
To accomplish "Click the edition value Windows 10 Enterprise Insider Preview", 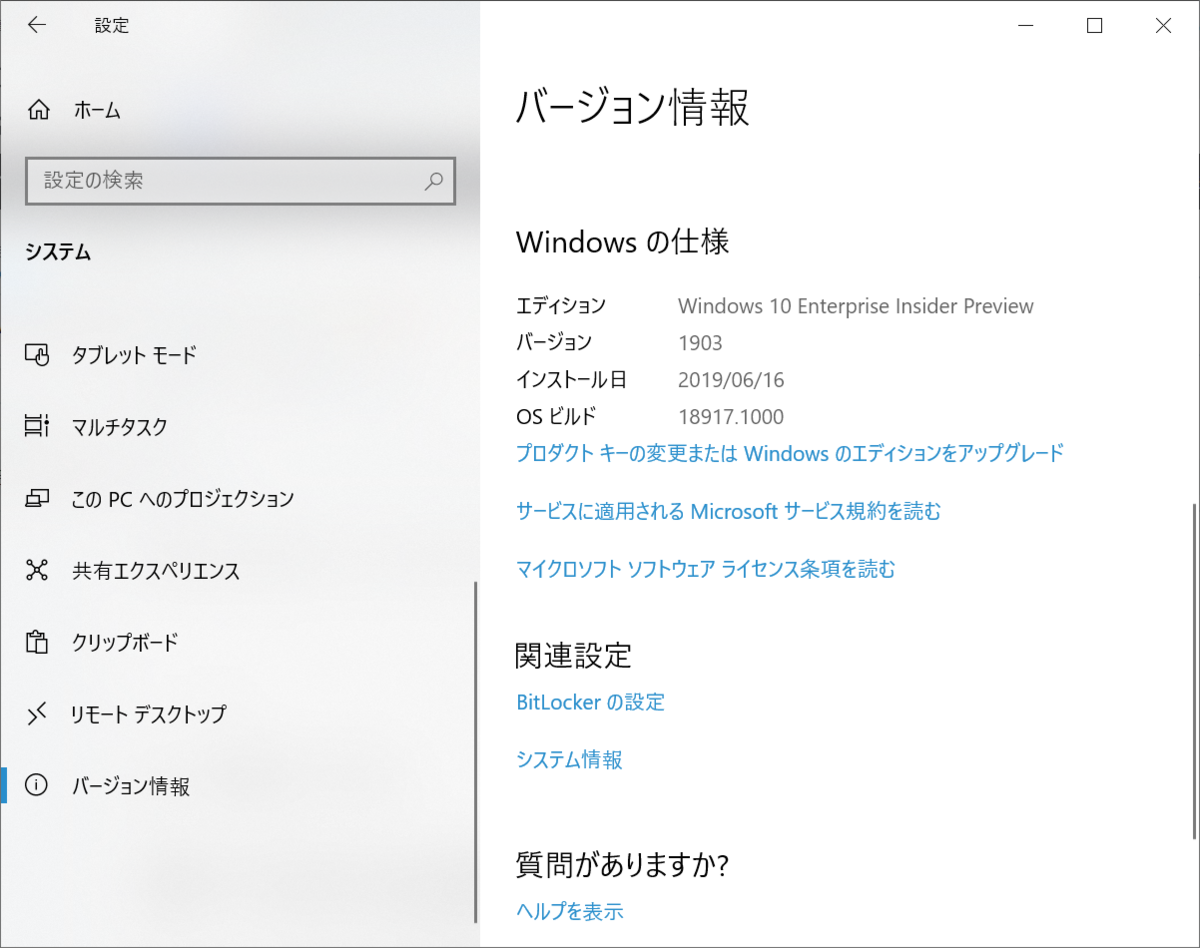I will coord(856,306).
